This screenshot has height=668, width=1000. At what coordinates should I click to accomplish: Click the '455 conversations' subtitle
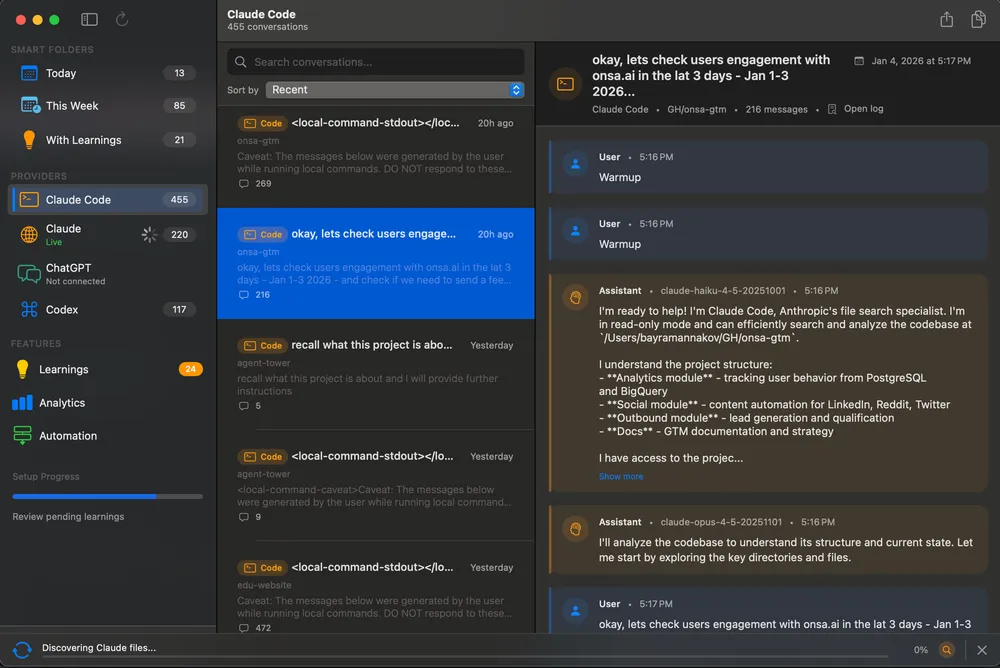coord(267,27)
